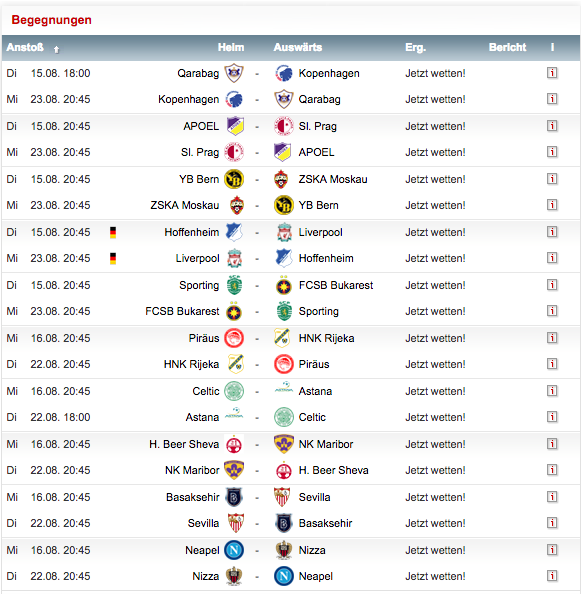The height and width of the screenshot is (594, 581).
Task: Open Hoffenheim team link on 15.08. row
Action: pyautogui.click(x=192, y=232)
